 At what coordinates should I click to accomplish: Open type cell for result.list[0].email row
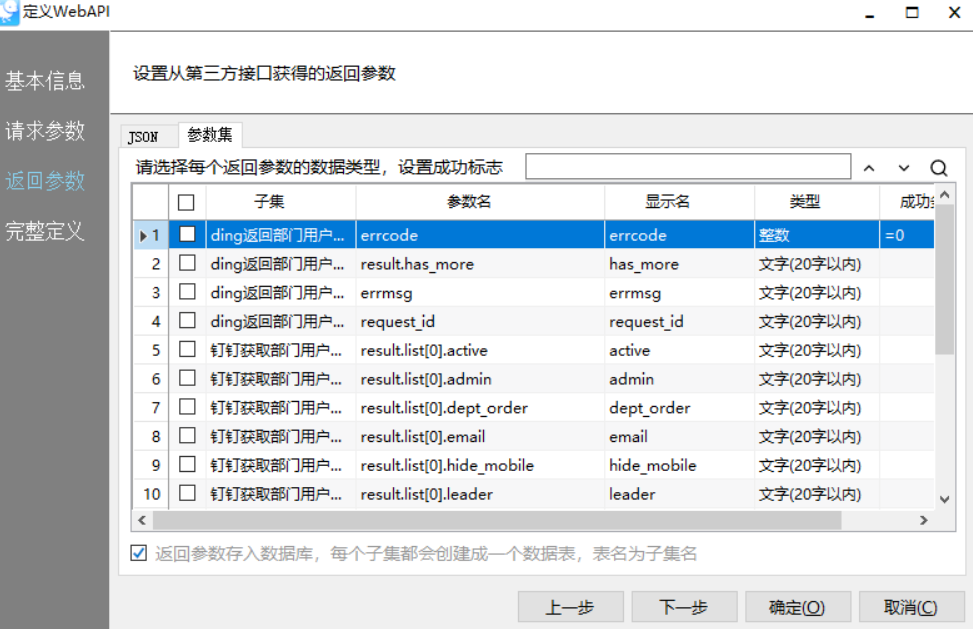pos(816,436)
